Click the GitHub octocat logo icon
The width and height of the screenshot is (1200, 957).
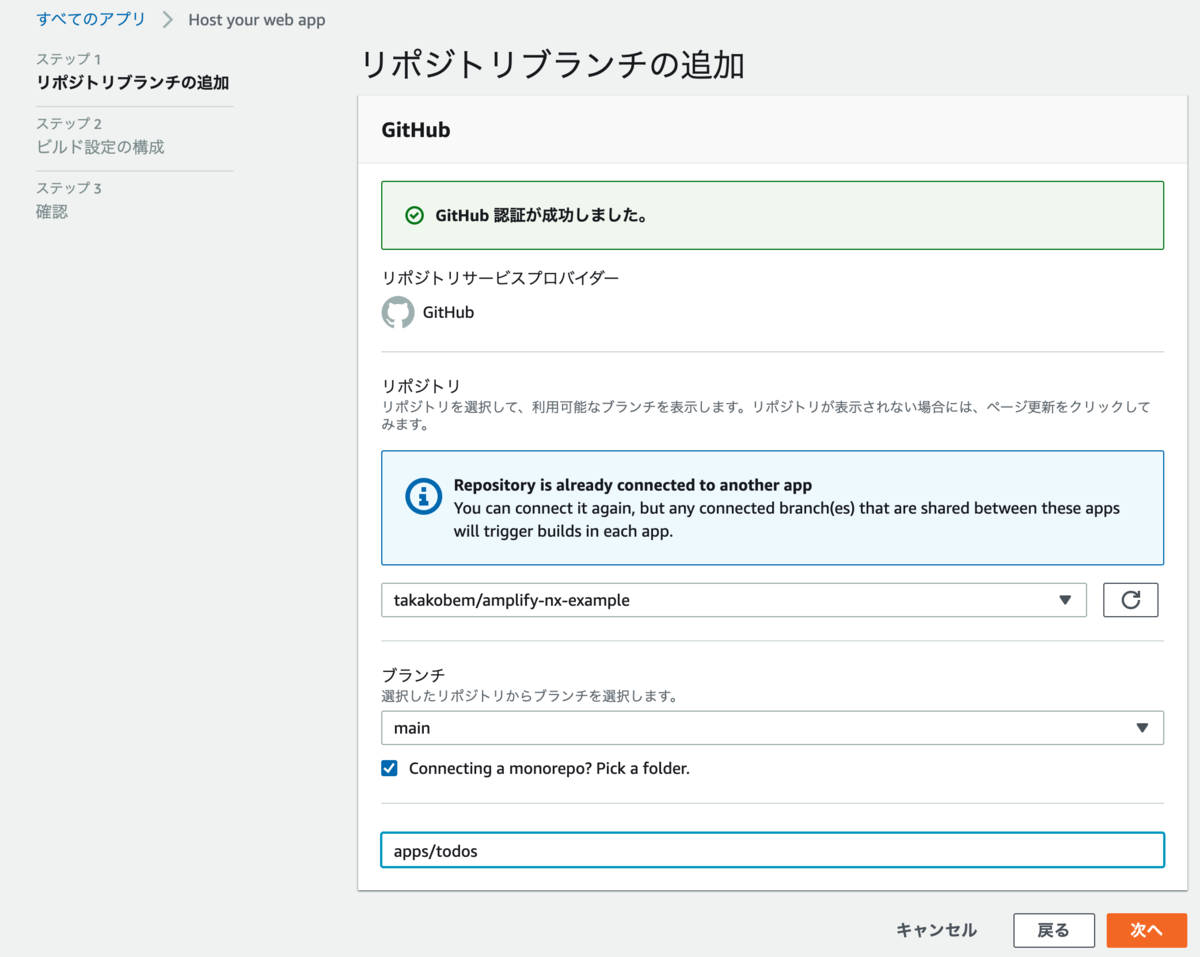click(x=398, y=312)
